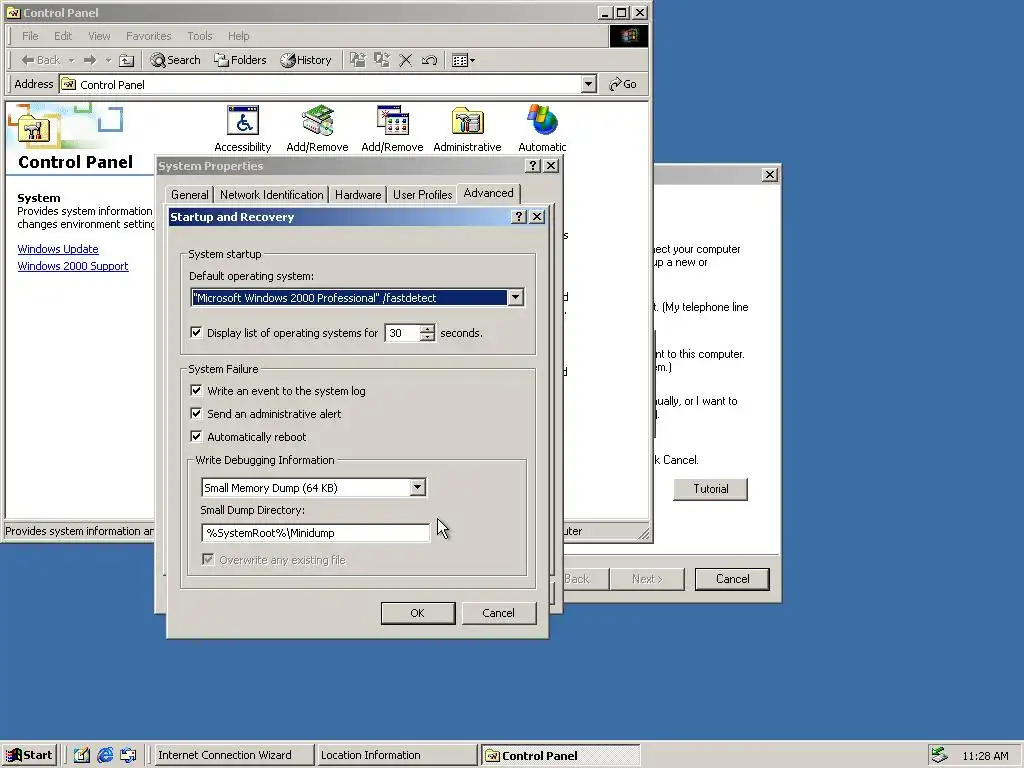Expand the Default operating system dropdown
The width and height of the screenshot is (1024, 768).
[x=515, y=298]
